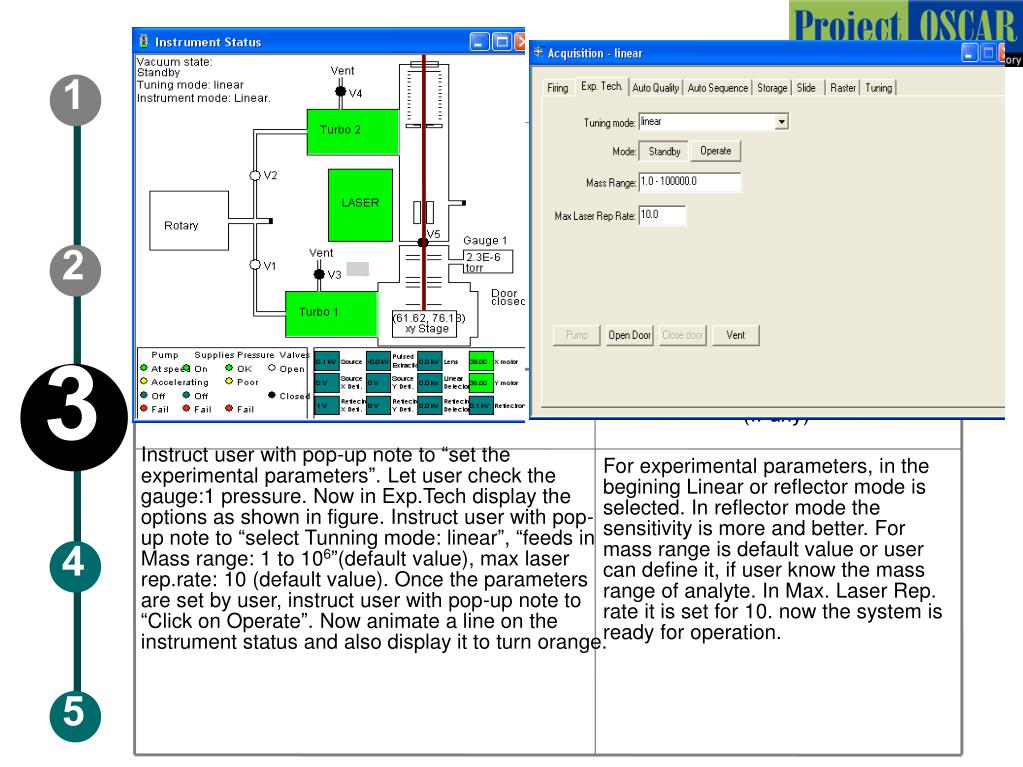Click the Reflector 0.1 kV indicator
The height and width of the screenshot is (767, 1023).
click(481, 406)
